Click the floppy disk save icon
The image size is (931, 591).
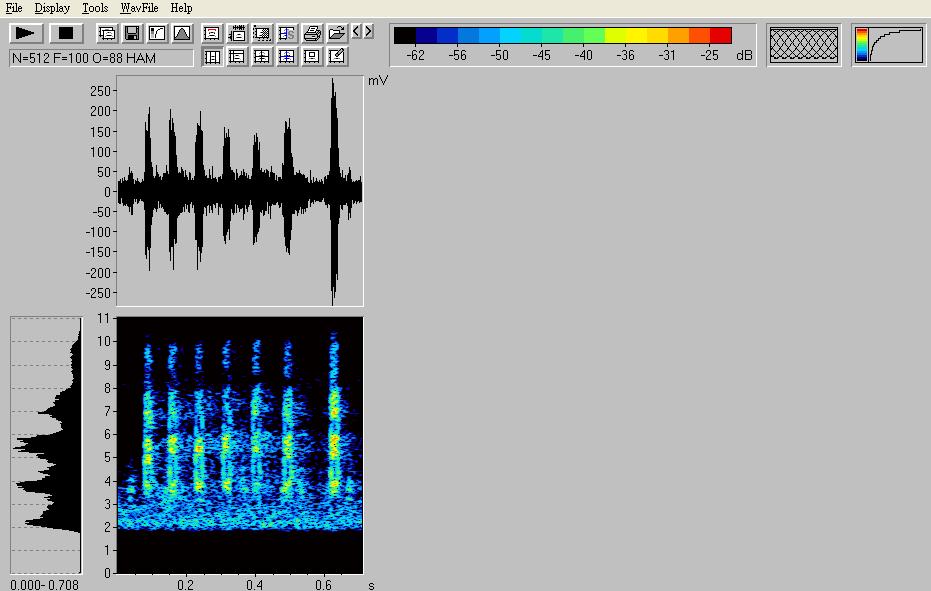pos(132,33)
